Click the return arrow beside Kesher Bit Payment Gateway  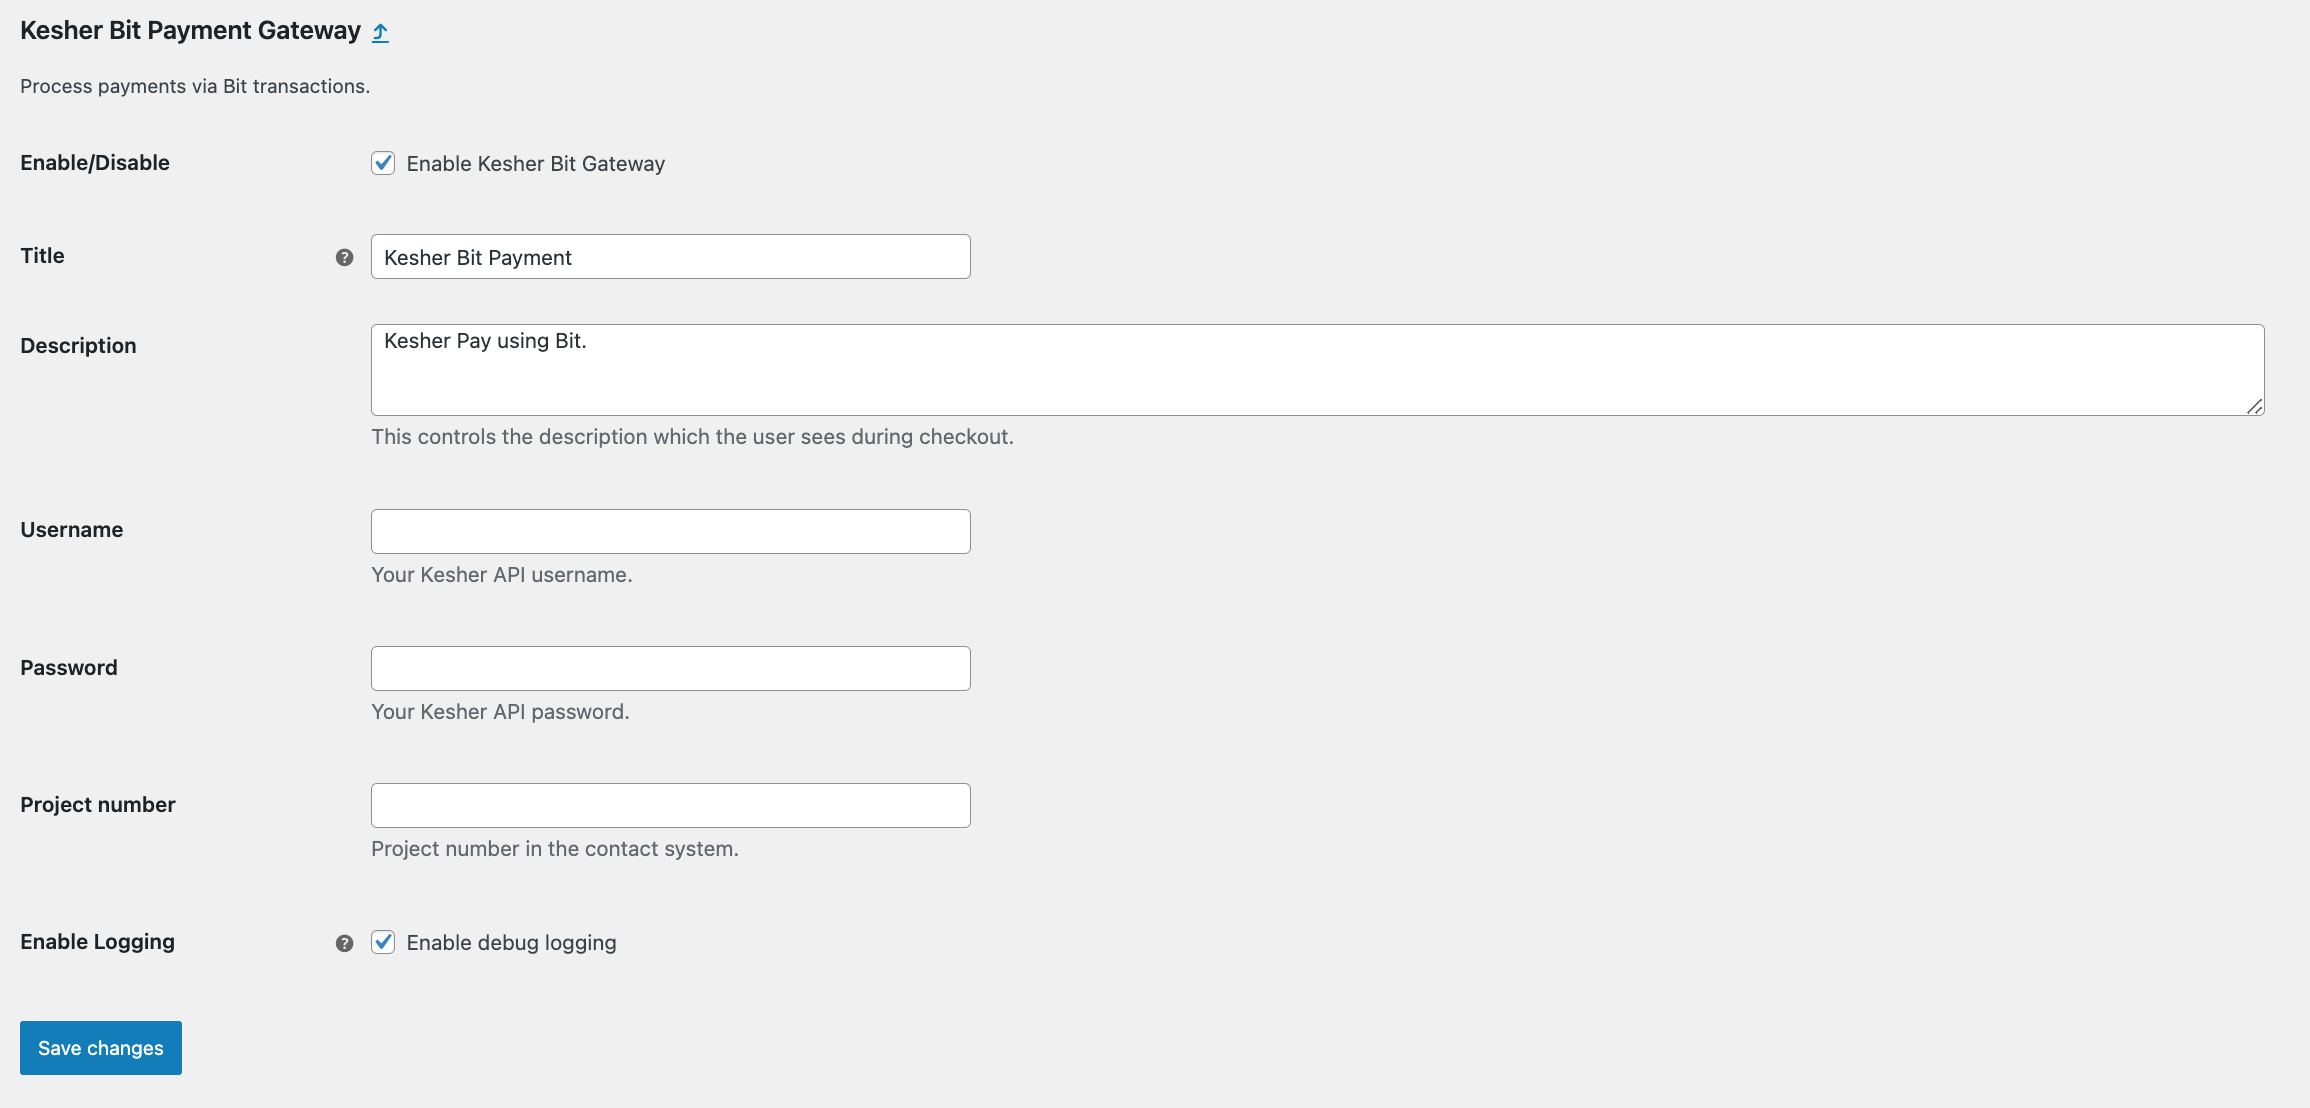coord(380,33)
